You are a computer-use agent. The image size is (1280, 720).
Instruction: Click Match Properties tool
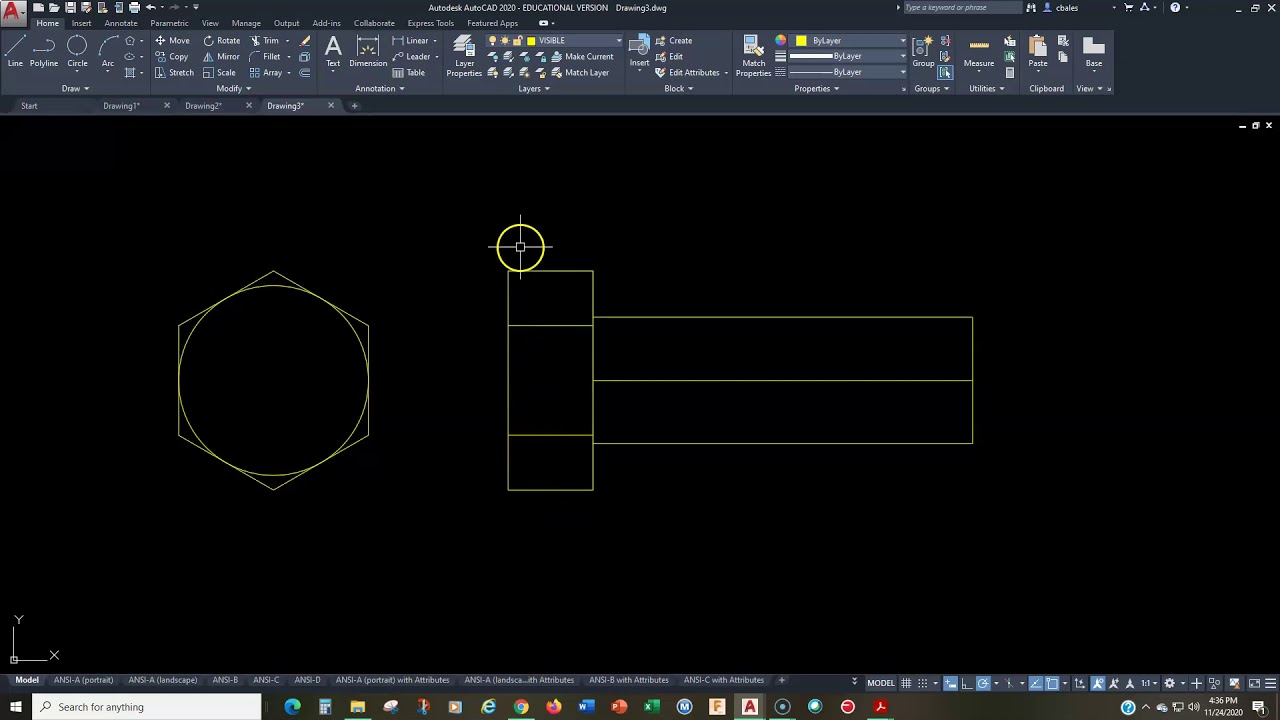coord(754,56)
